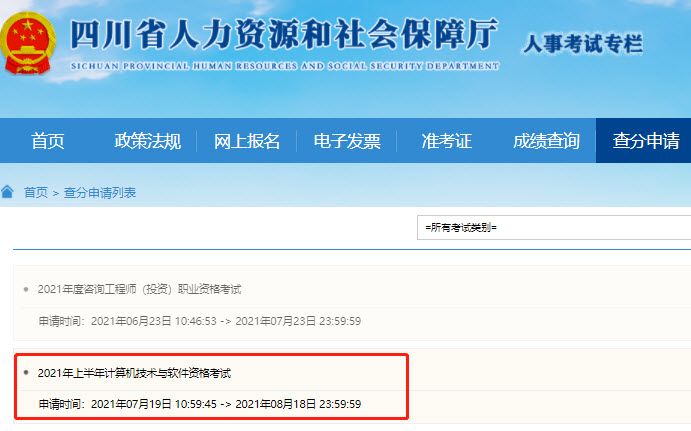This screenshot has width=691, height=431.
Task: Click 准考证 in the navigation bar
Action: pos(446,141)
